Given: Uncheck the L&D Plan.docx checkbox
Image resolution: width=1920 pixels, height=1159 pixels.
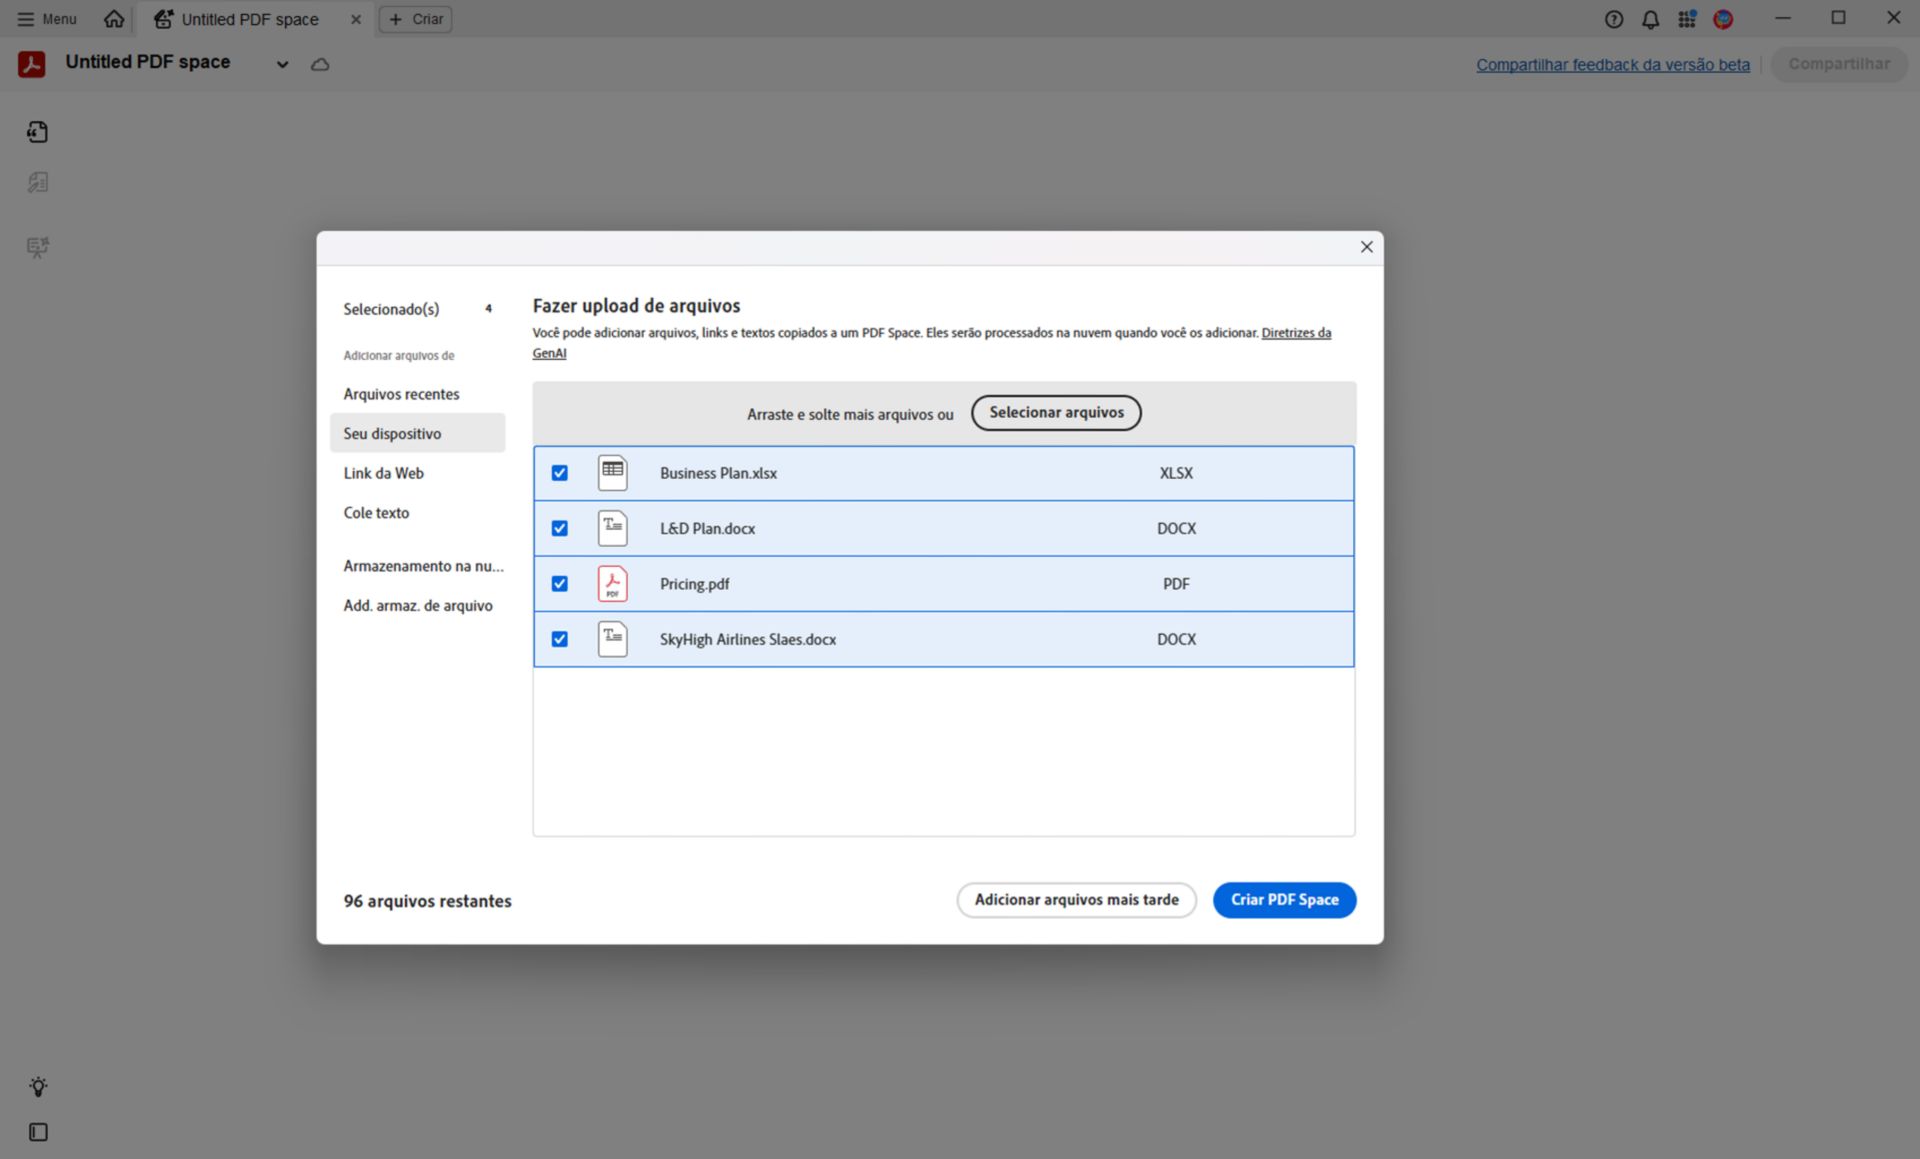Looking at the screenshot, I should coord(560,528).
